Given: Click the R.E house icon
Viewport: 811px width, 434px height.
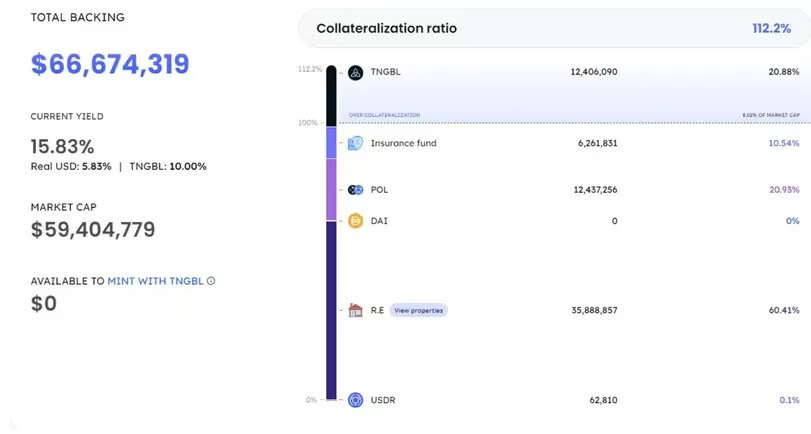Looking at the screenshot, I should pyautogui.click(x=355, y=310).
